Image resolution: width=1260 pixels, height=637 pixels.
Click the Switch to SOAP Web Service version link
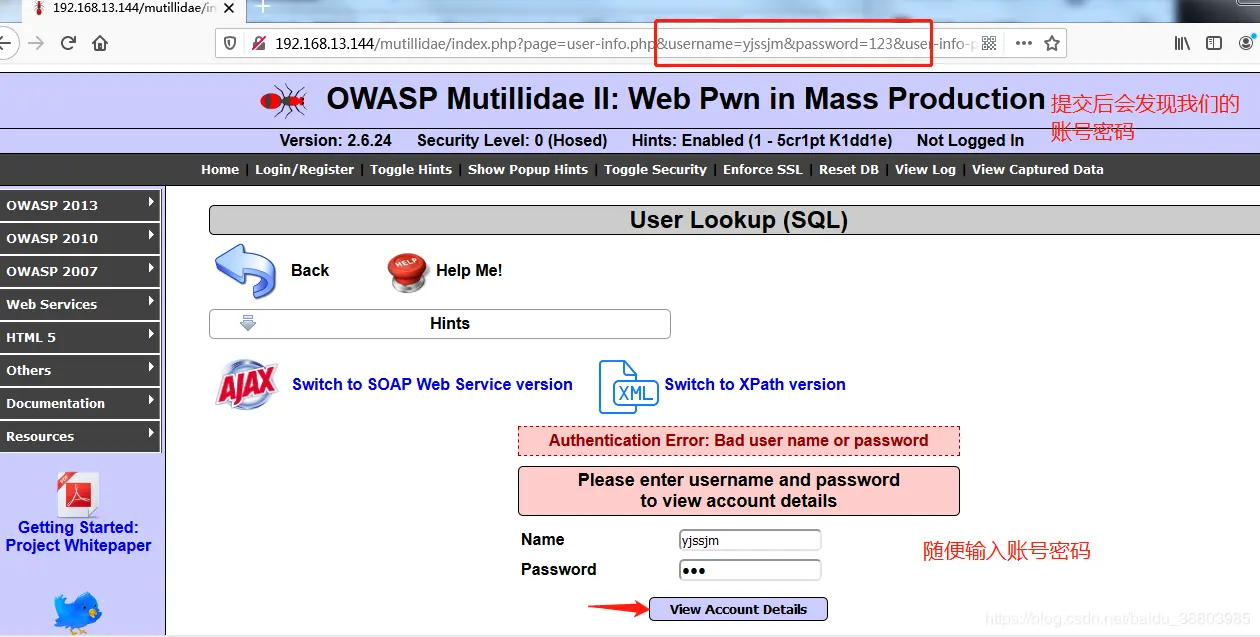coord(432,384)
